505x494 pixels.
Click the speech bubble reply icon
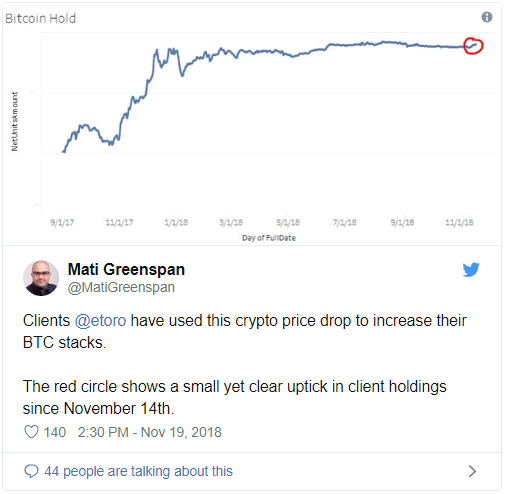(x=31, y=471)
